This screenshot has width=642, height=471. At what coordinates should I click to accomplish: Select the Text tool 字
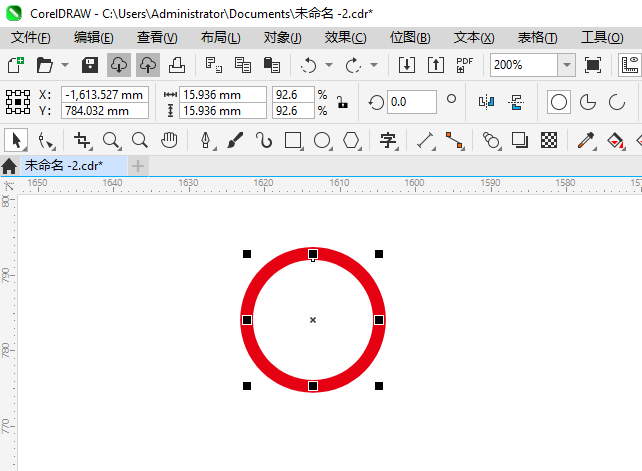pyautogui.click(x=388, y=140)
